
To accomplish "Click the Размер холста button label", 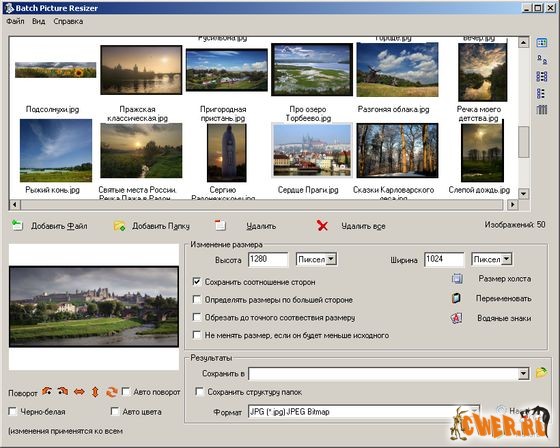I will [x=505, y=279].
